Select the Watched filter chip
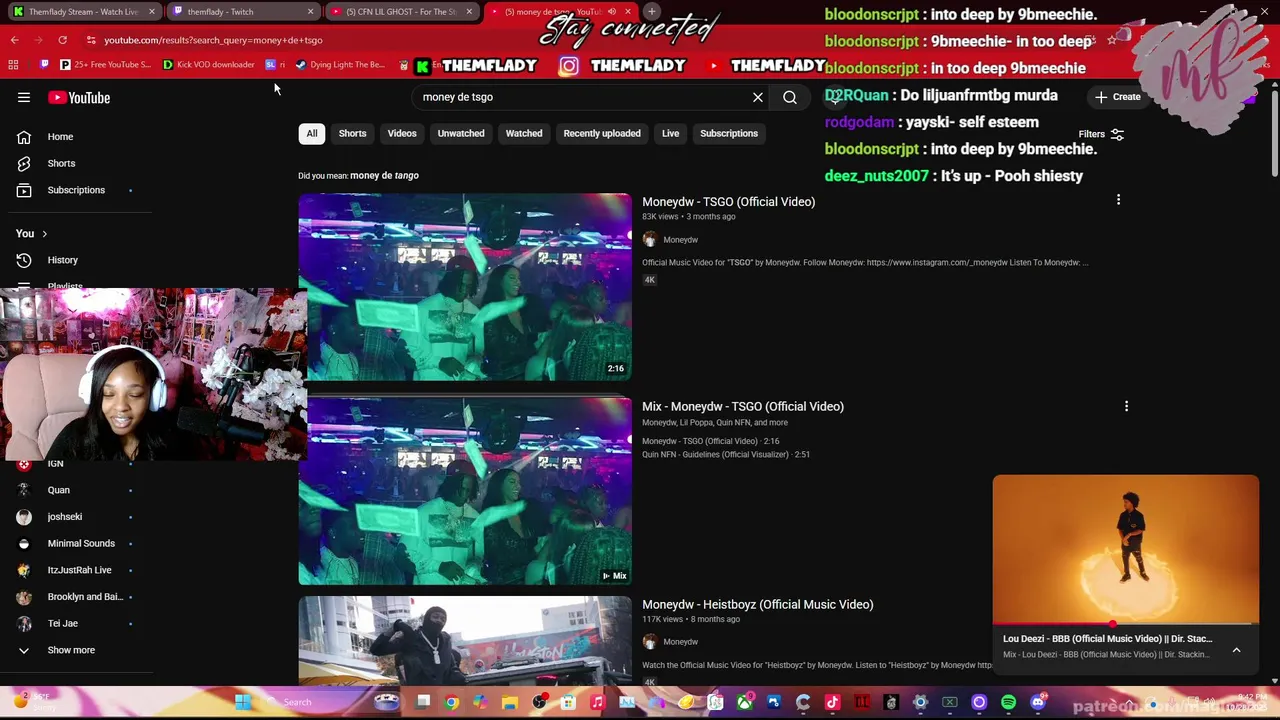The height and width of the screenshot is (720, 1280). pyautogui.click(x=524, y=133)
